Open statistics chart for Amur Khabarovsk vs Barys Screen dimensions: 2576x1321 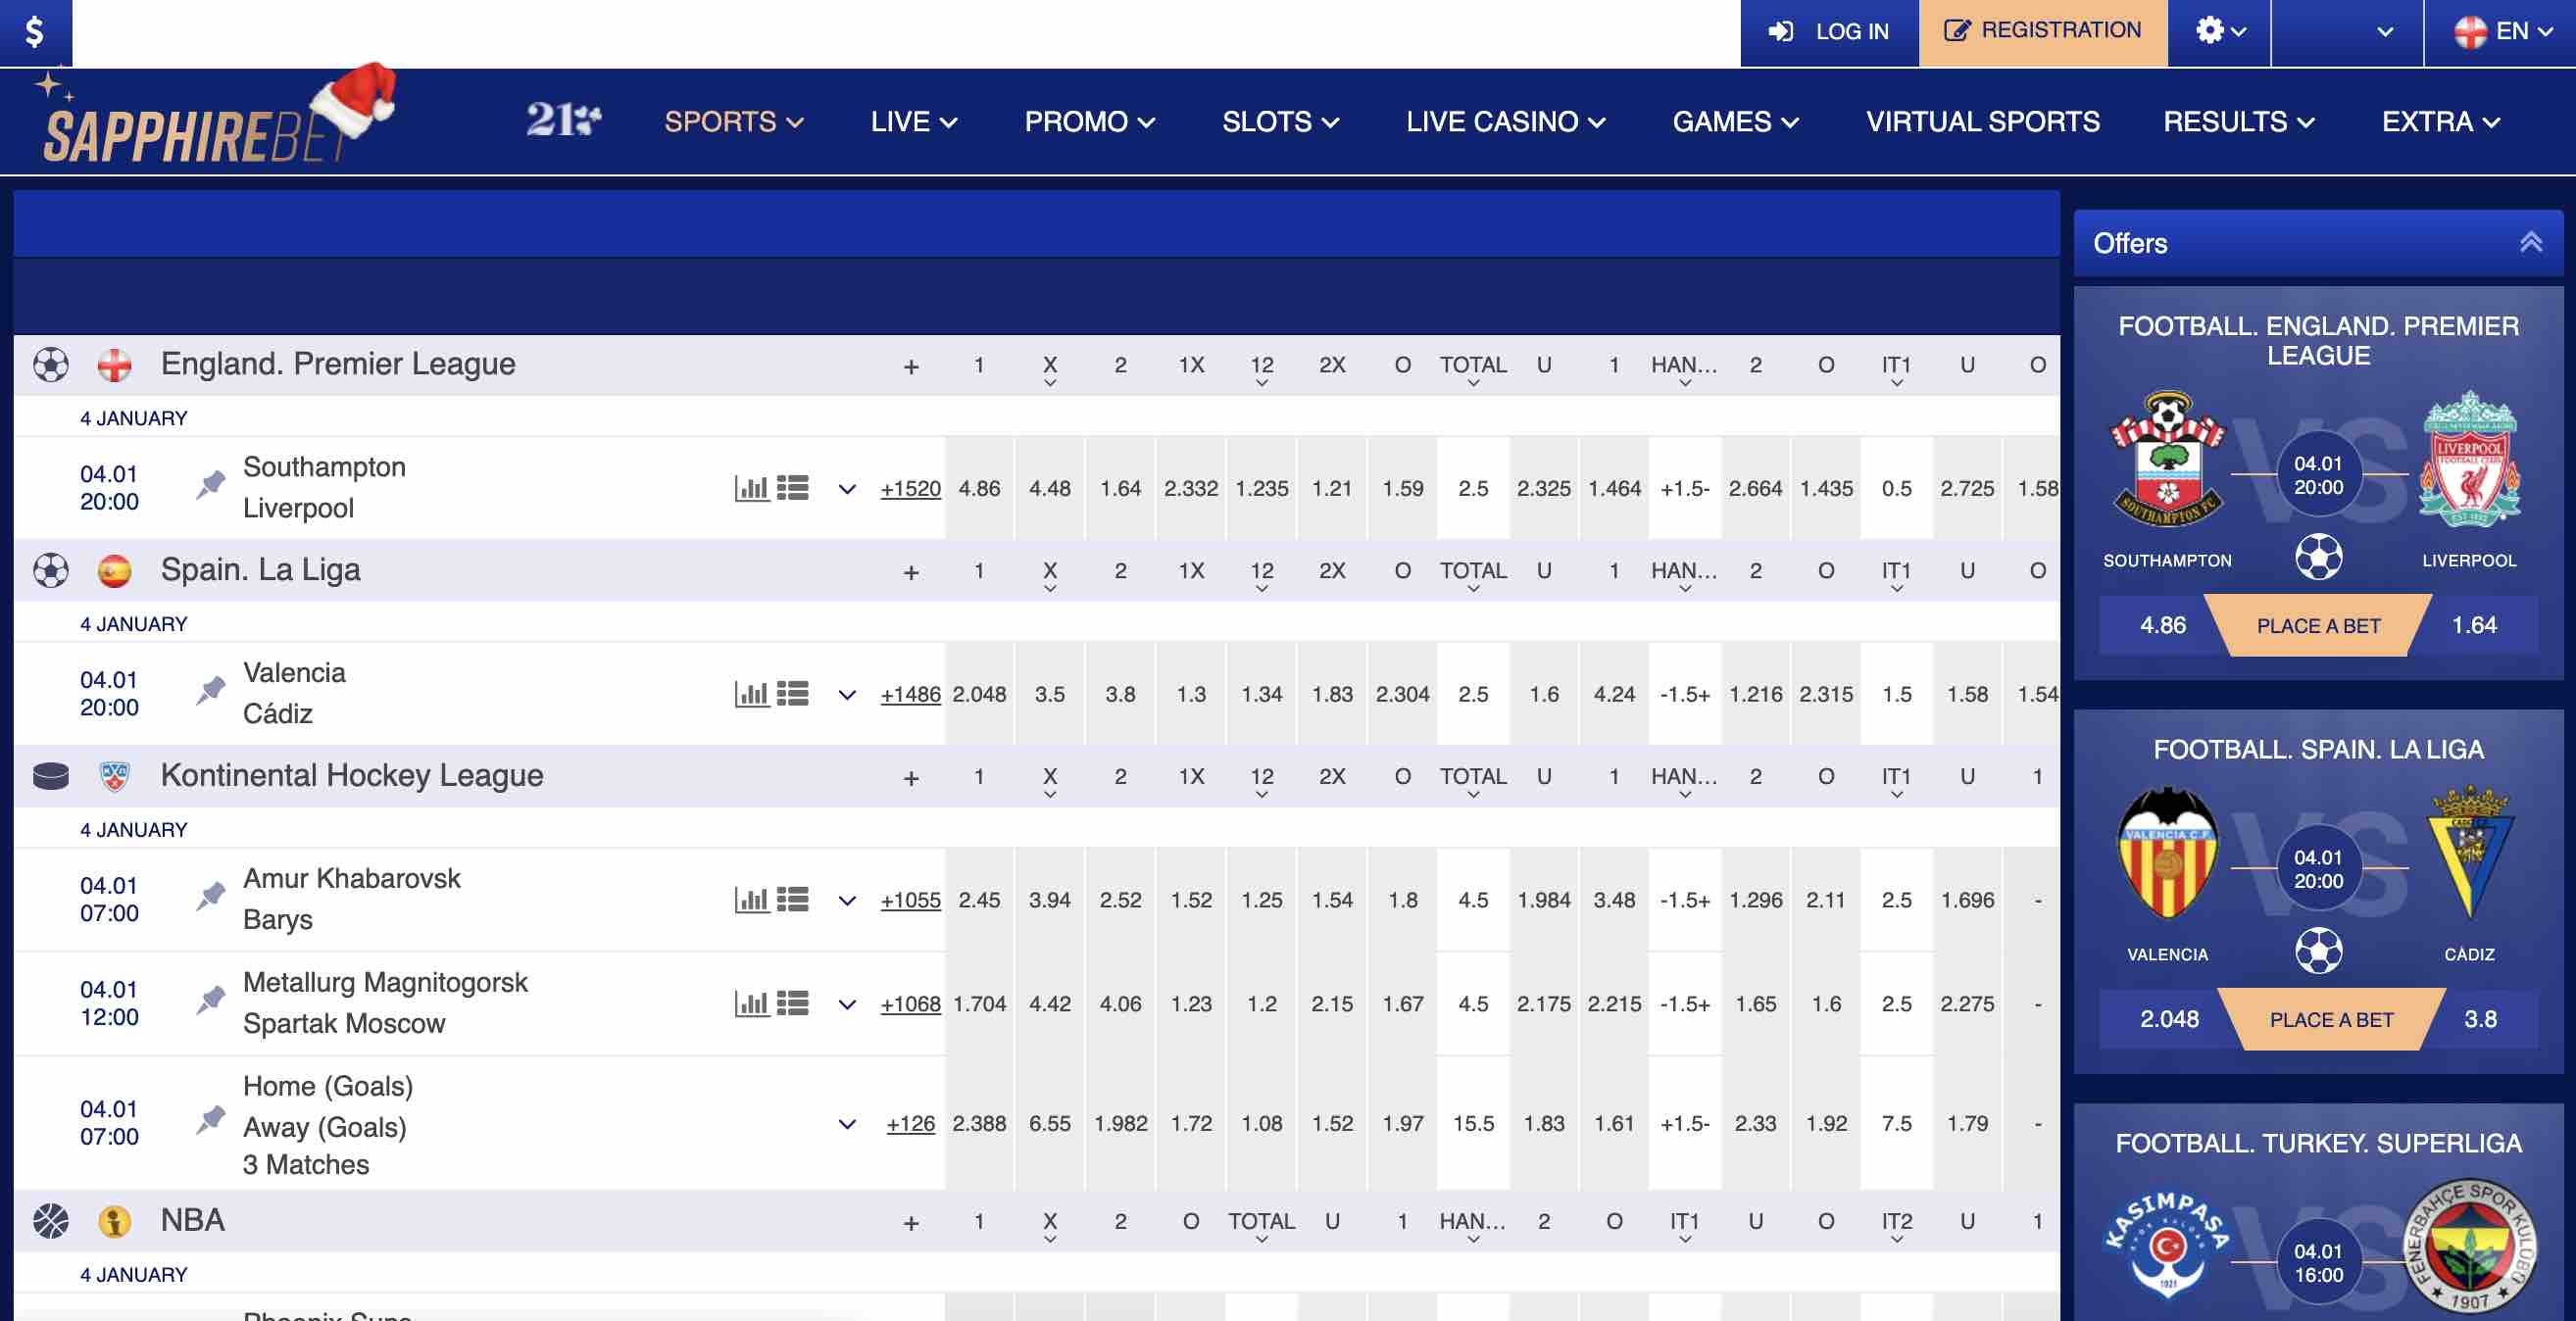[752, 900]
